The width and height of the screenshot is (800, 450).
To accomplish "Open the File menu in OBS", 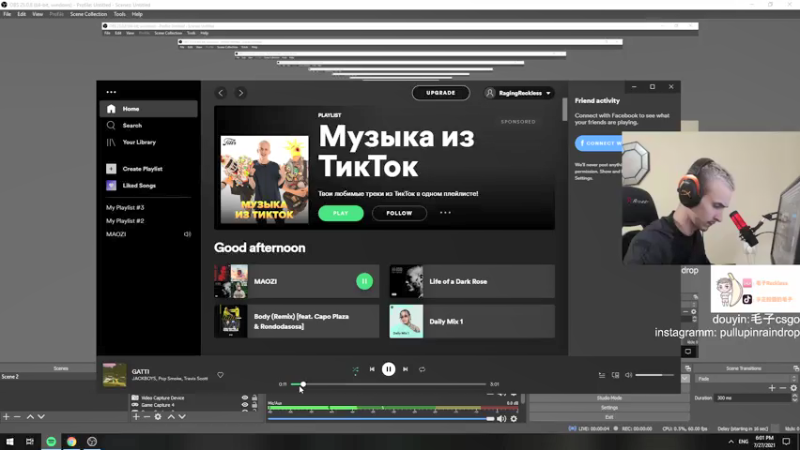I will 7,14.
